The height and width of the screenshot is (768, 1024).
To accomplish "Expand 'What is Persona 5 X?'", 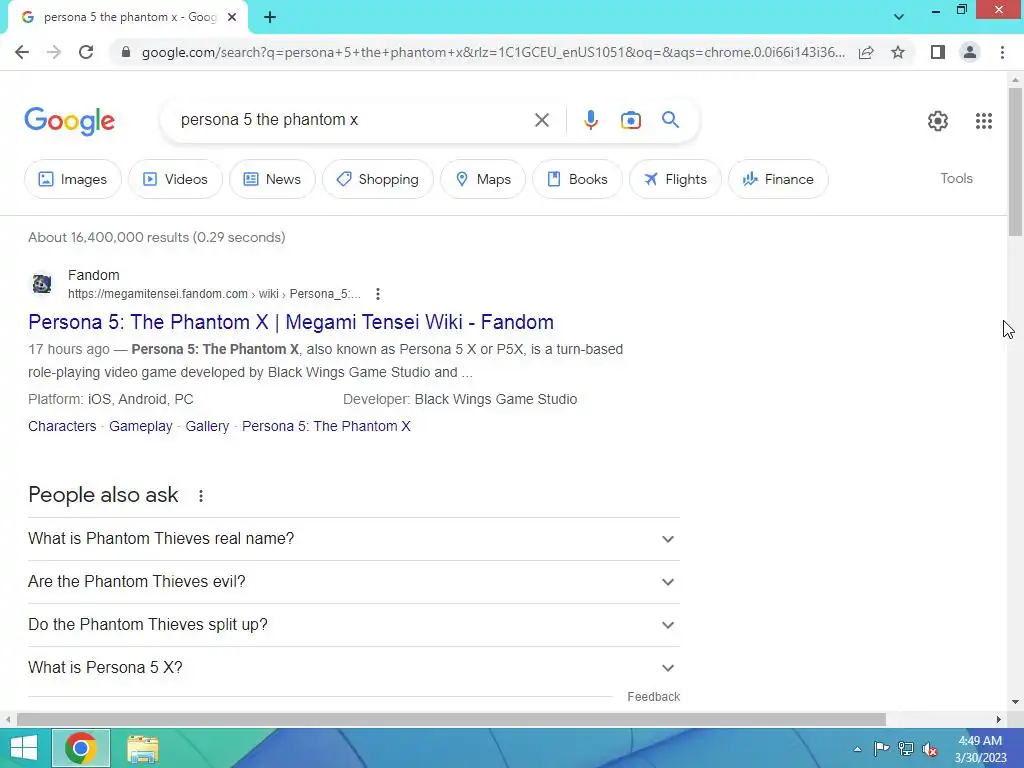I will click(x=354, y=668).
